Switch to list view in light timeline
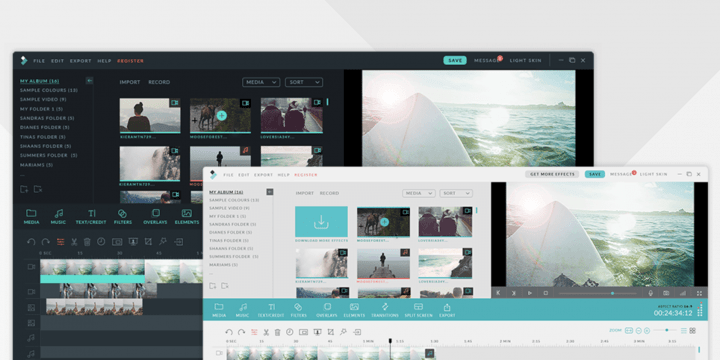Image resolution: width=720 pixels, height=360 pixels. click(x=684, y=331)
